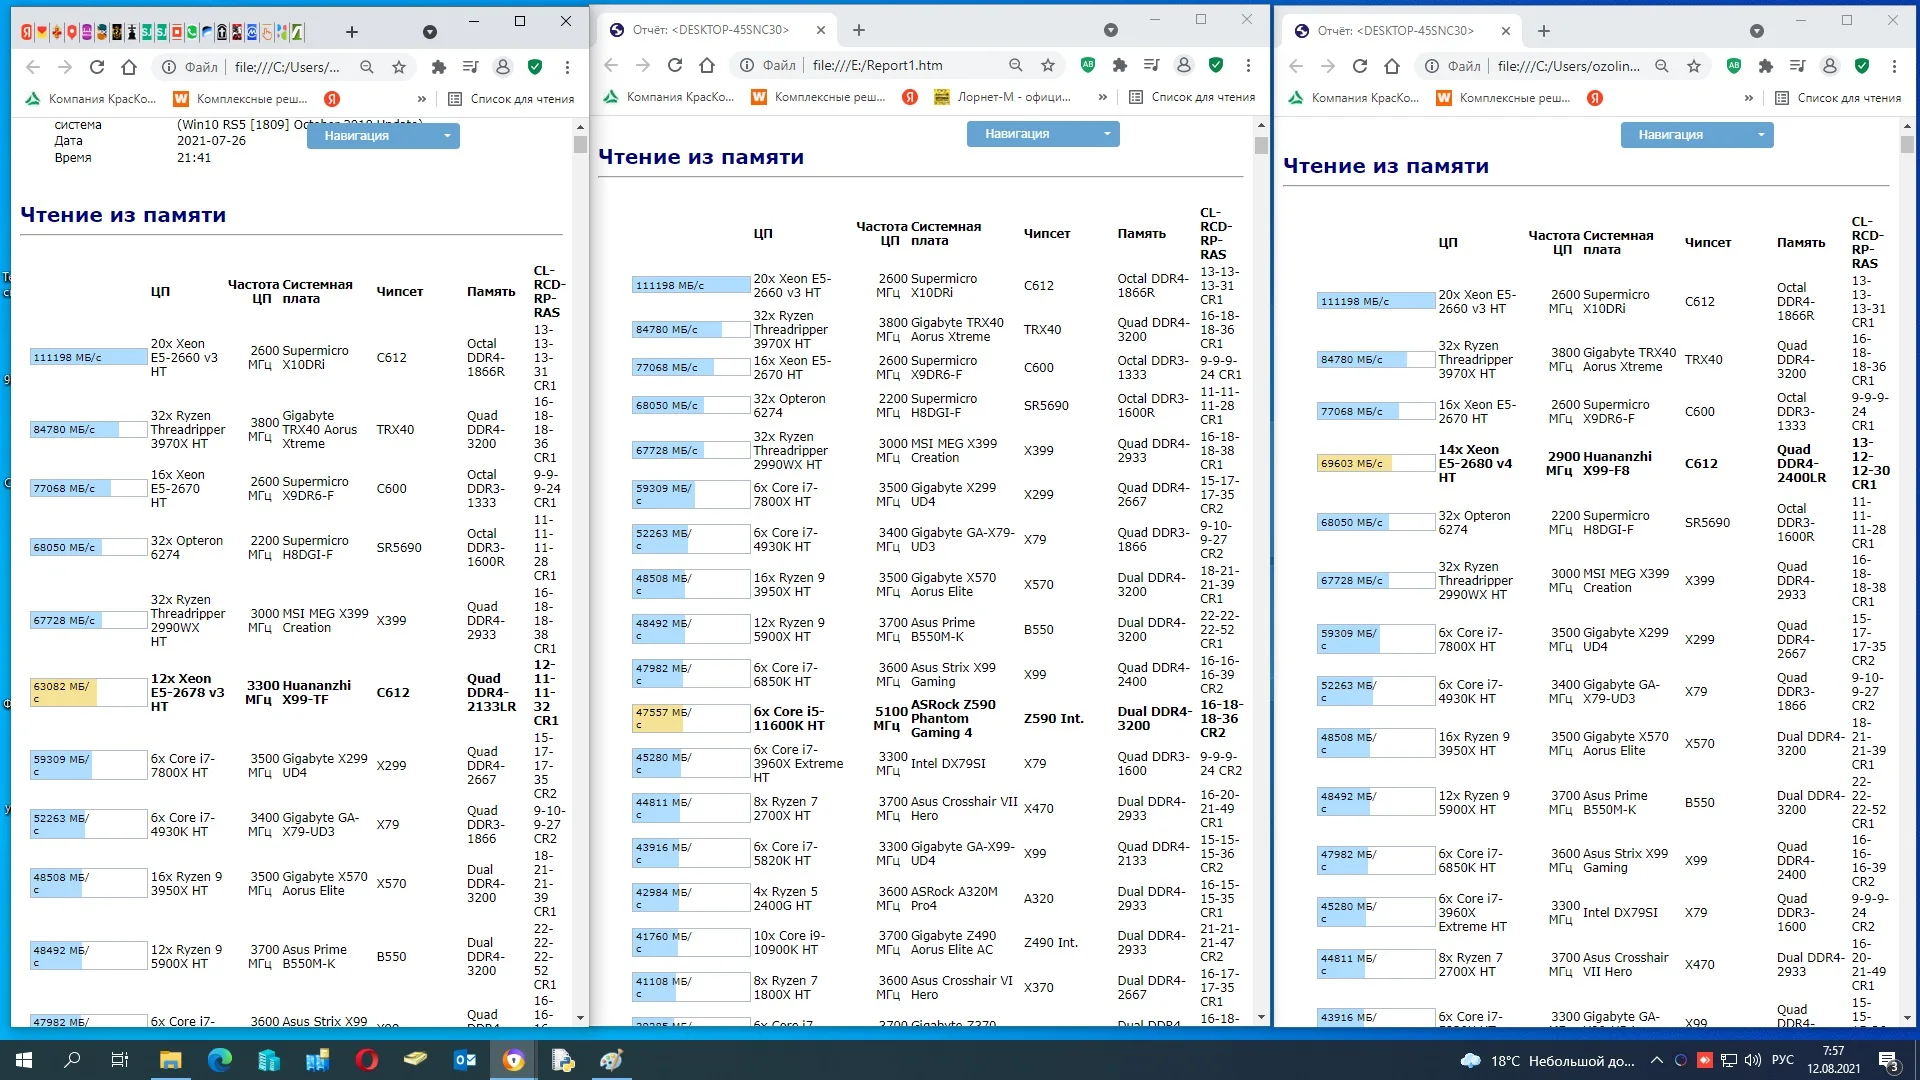Viewport: 1920px width, 1080px height.
Task: Open Windows taskbar search
Action: tap(72, 1060)
